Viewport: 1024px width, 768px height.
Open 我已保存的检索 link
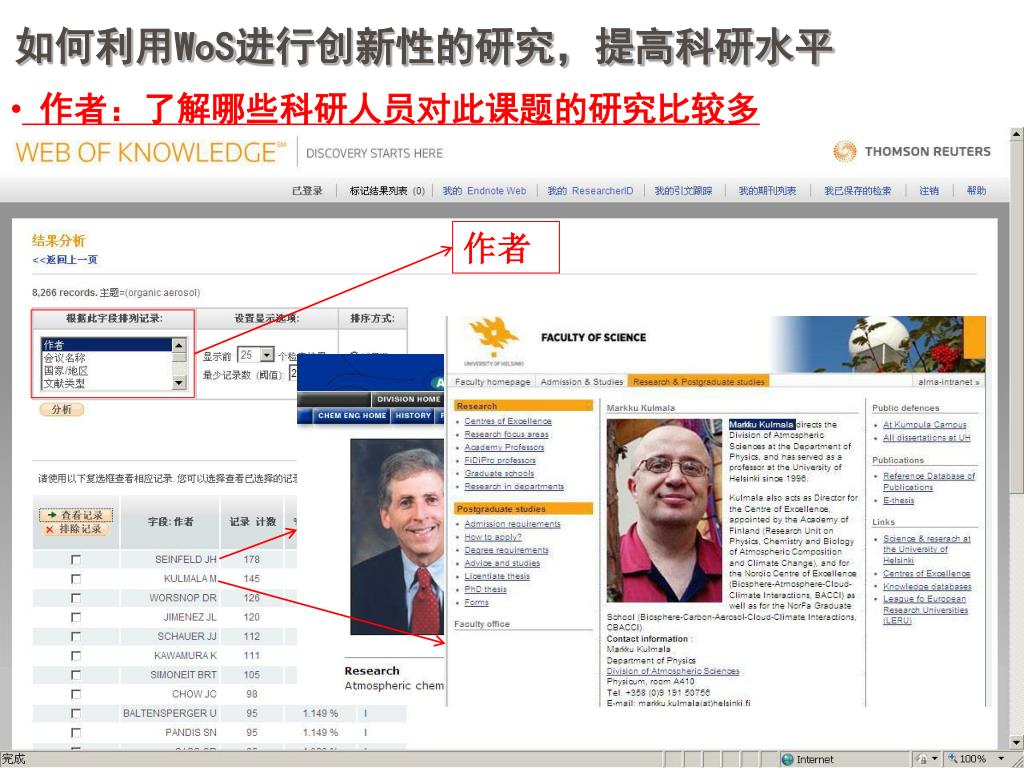(x=857, y=191)
